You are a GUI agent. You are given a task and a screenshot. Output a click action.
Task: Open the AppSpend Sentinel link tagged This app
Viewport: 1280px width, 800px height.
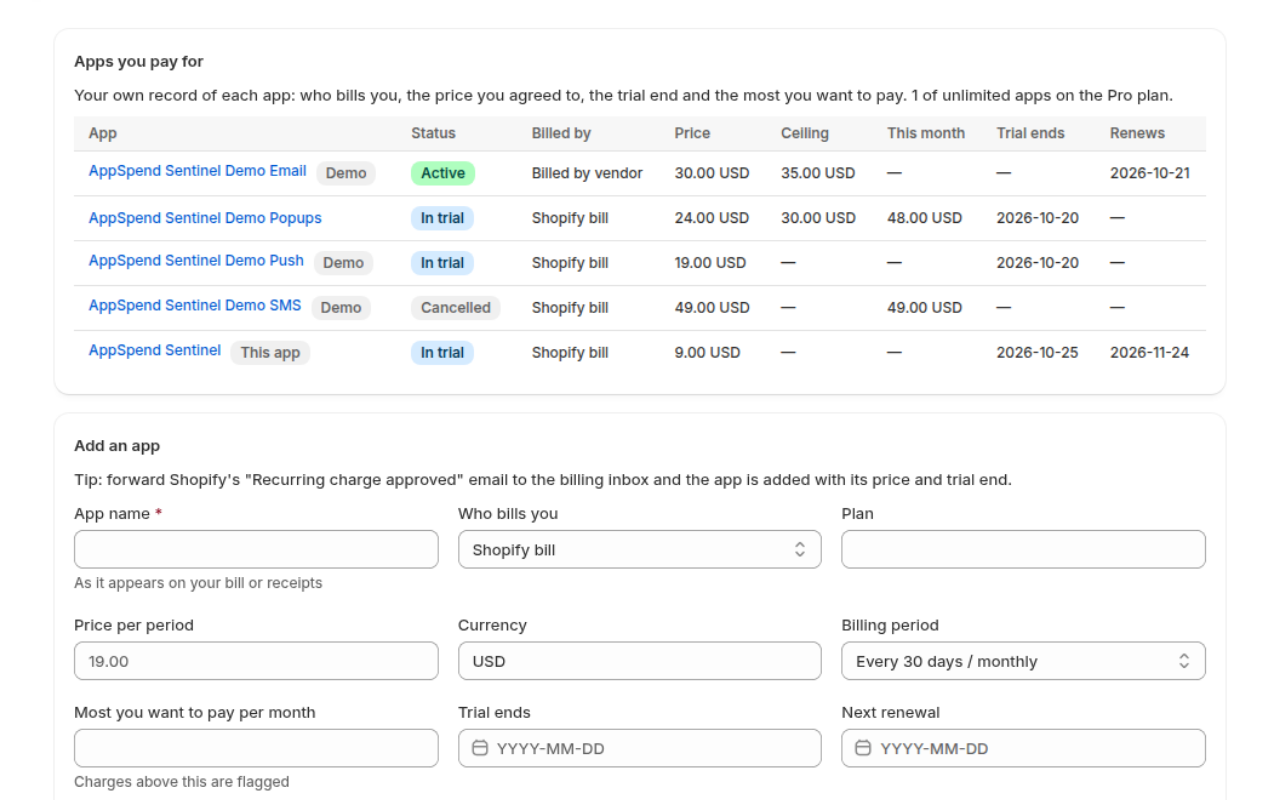click(x=155, y=351)
